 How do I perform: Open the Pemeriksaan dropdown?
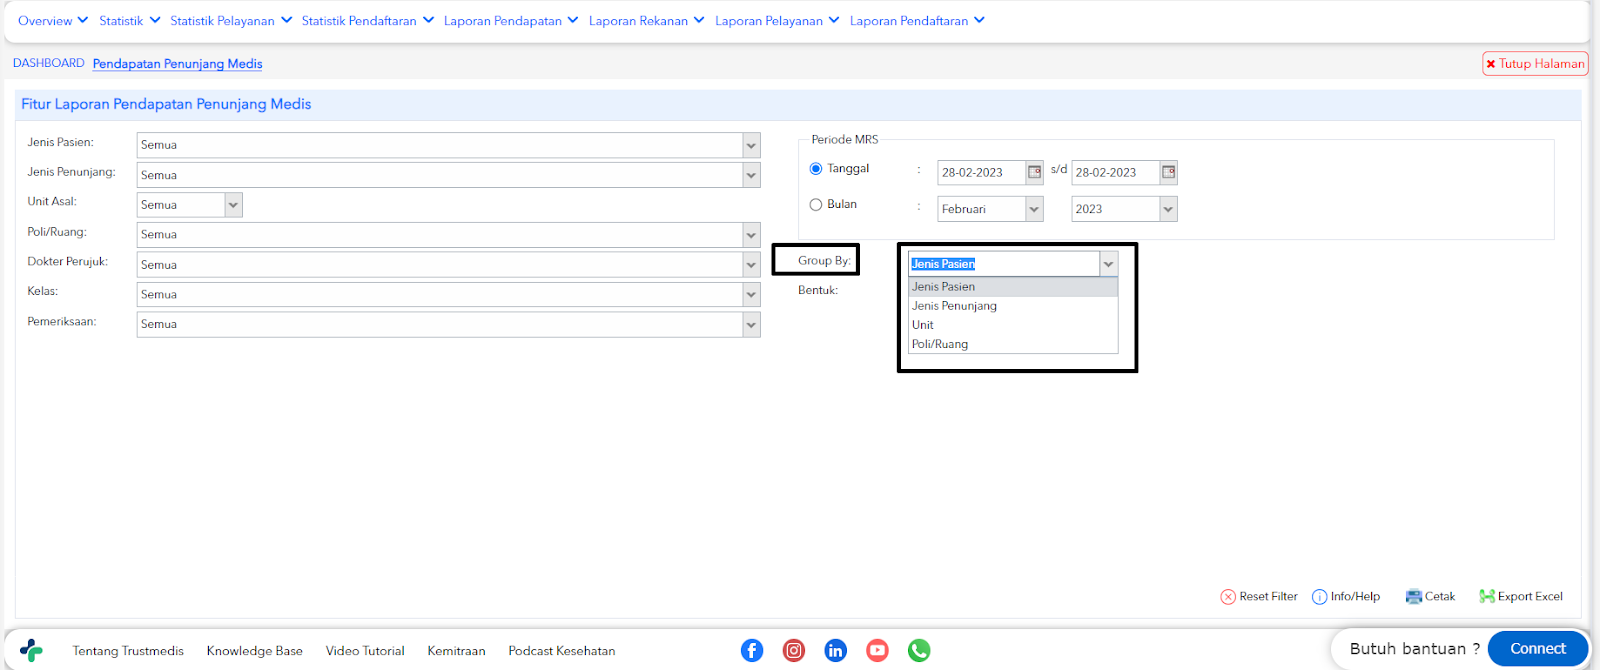751,325
